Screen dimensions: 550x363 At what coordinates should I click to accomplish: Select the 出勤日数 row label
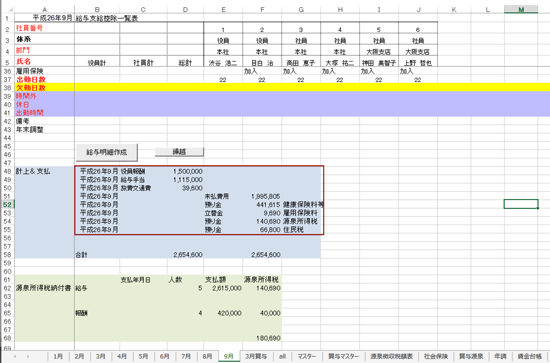click(x=45, y=79)
